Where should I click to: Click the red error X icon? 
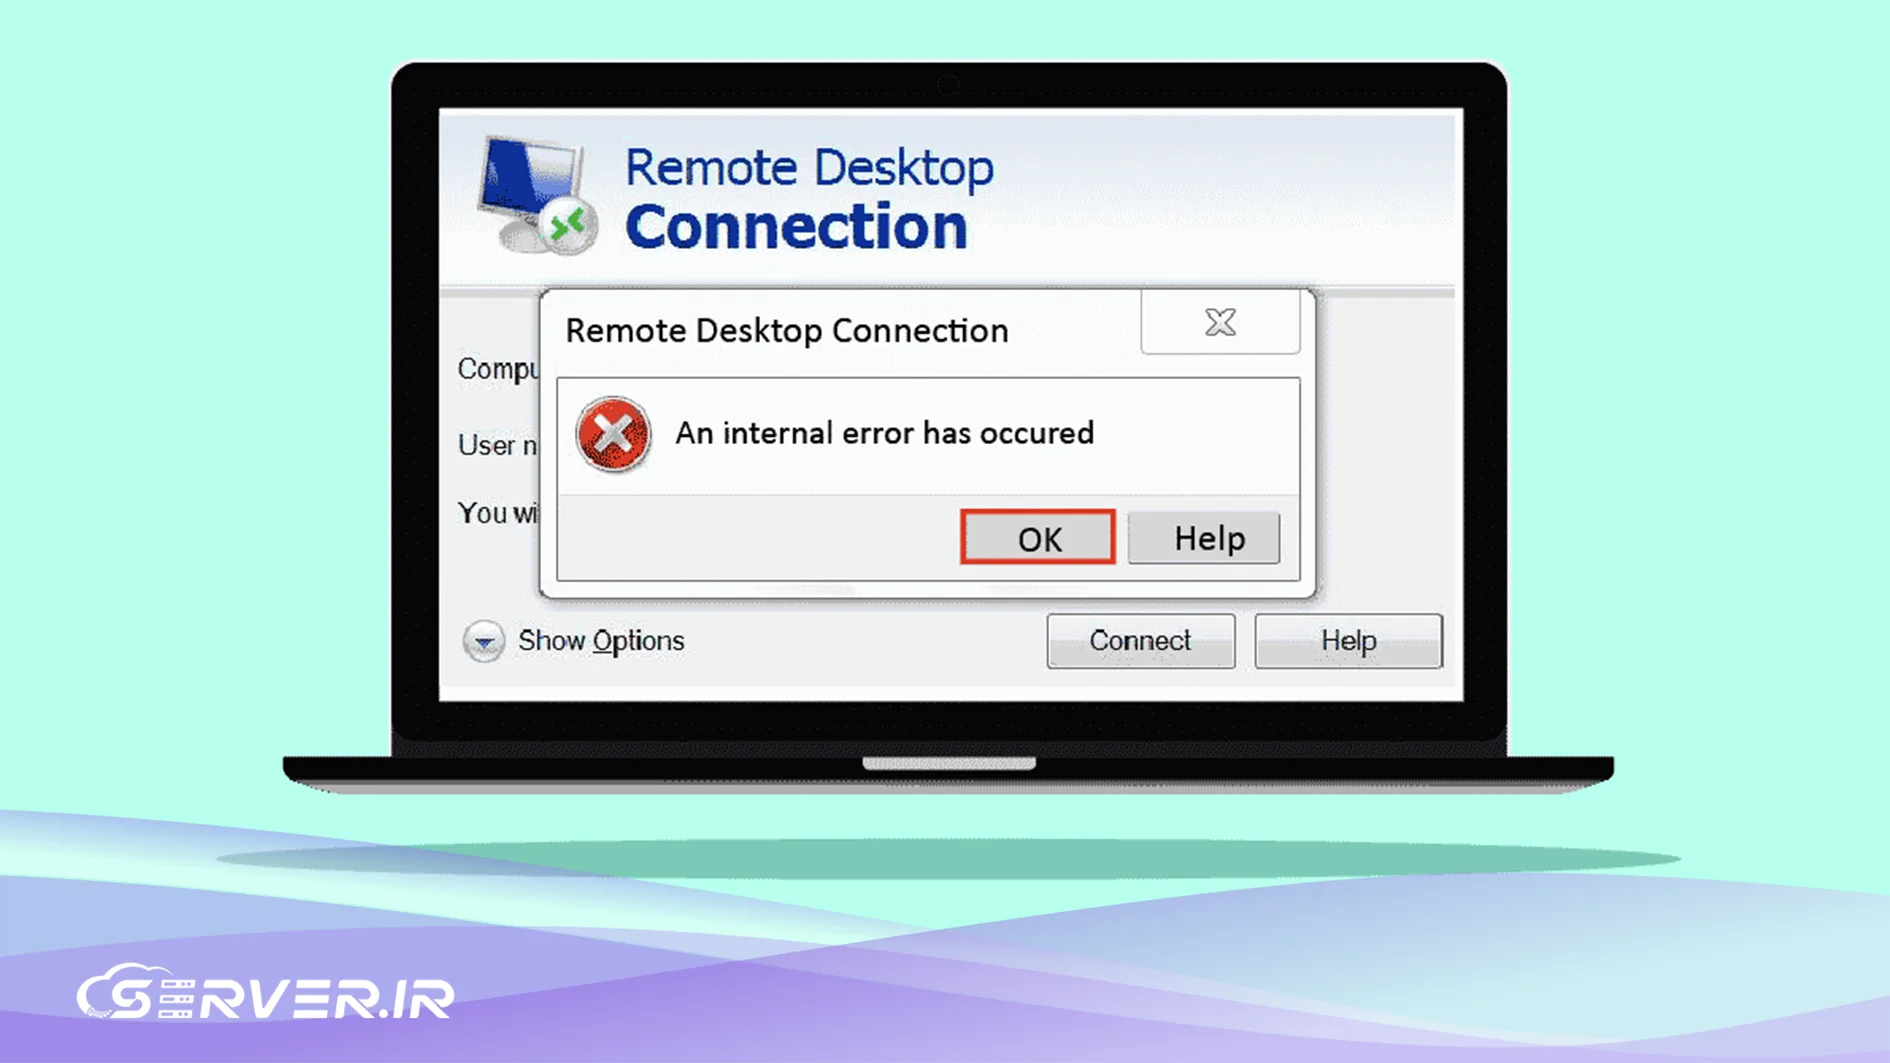click(613, 434)
